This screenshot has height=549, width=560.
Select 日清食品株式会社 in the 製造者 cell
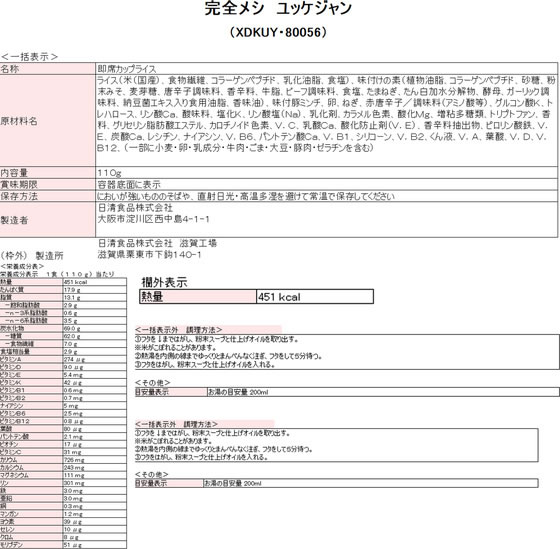pos(135,208)
